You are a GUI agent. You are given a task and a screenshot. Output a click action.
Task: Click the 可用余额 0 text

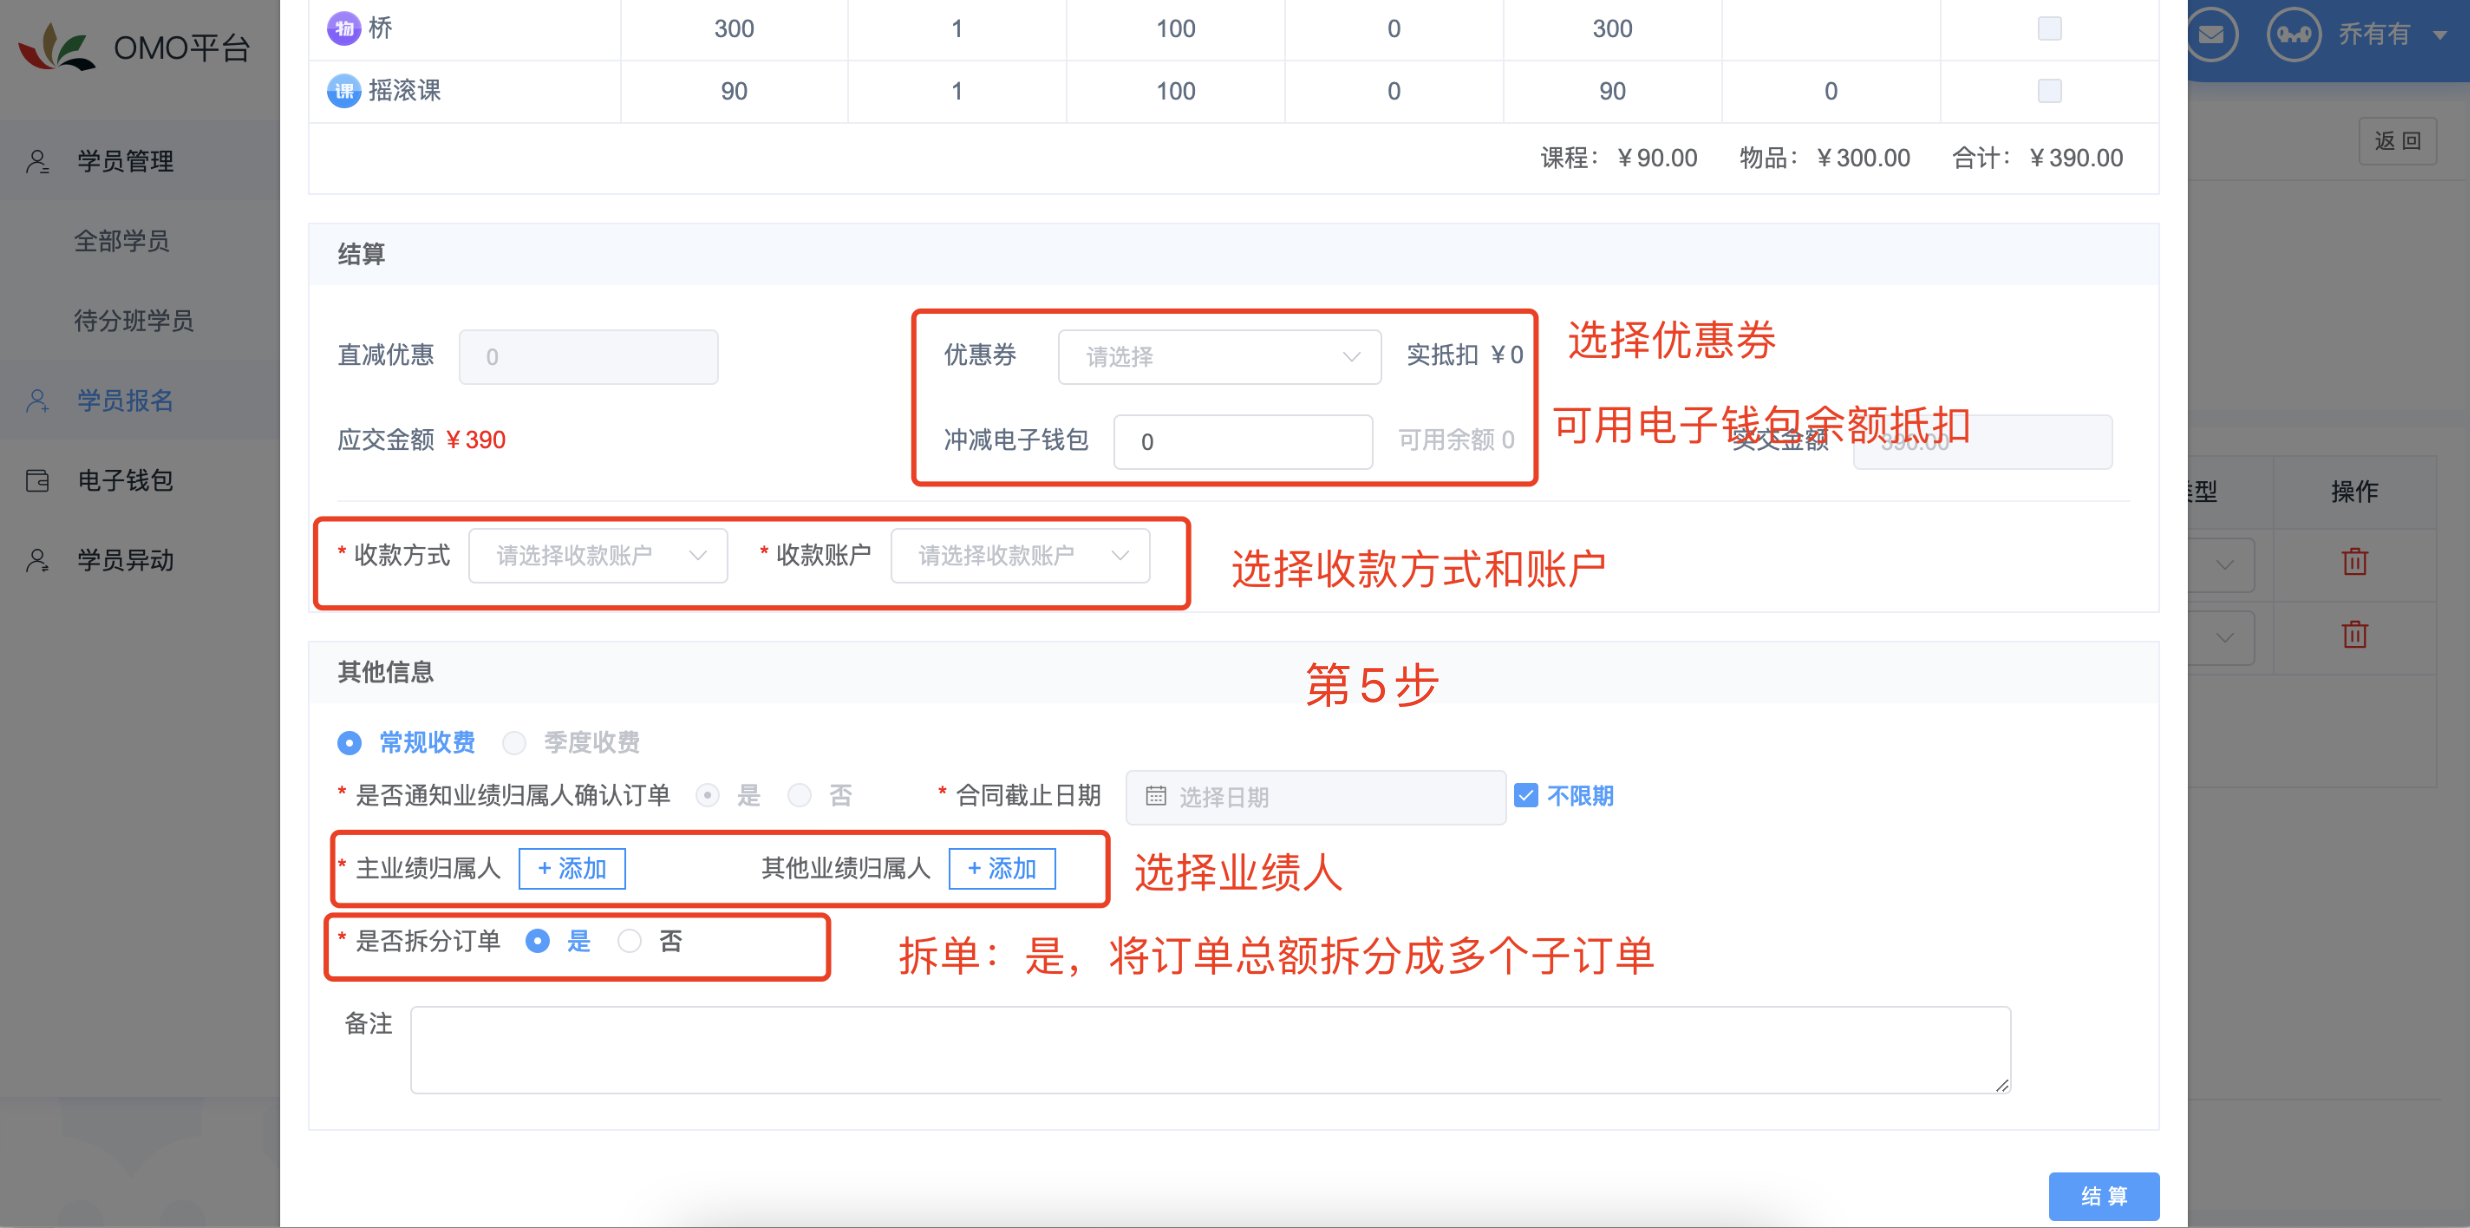pos(1456,440)
